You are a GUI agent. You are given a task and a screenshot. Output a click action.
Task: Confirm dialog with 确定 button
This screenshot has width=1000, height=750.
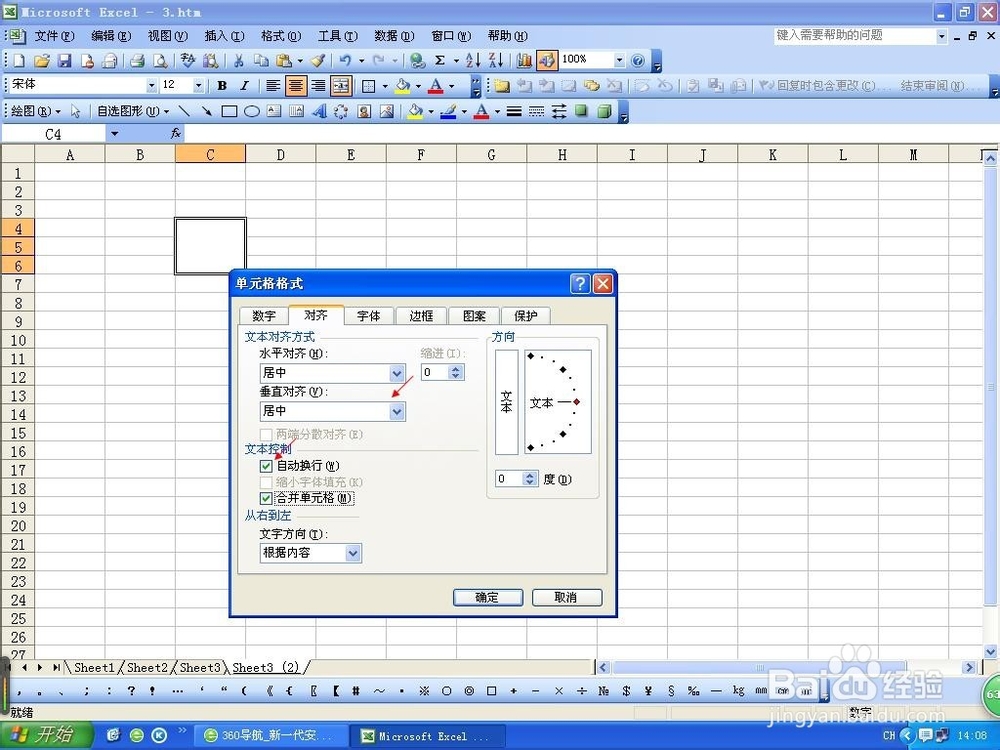[488, 598]
